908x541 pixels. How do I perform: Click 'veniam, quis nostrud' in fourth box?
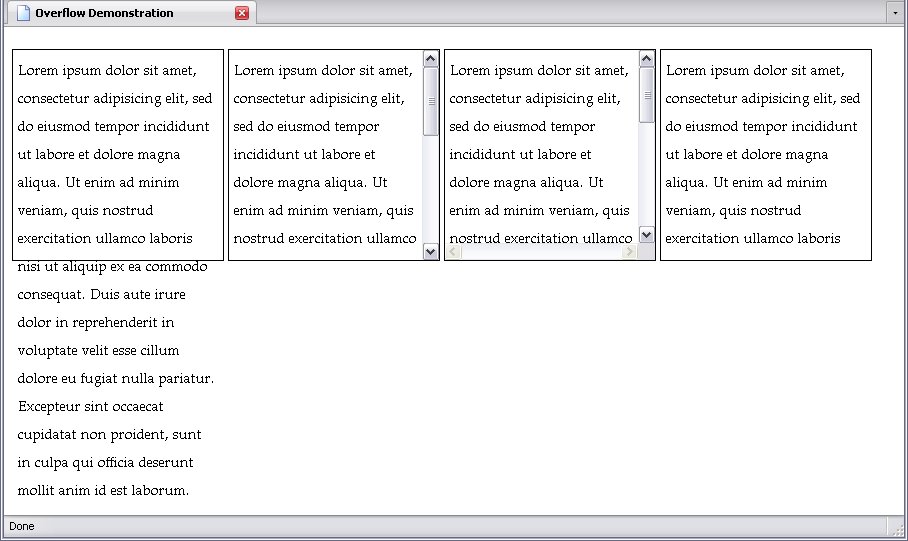coord(733,211)
